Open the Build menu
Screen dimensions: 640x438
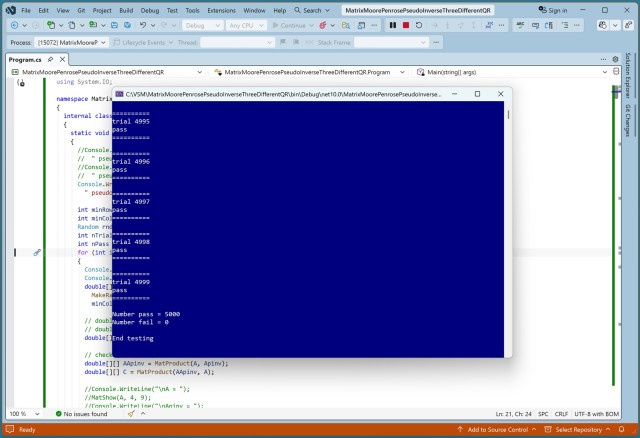coord(127,9)
